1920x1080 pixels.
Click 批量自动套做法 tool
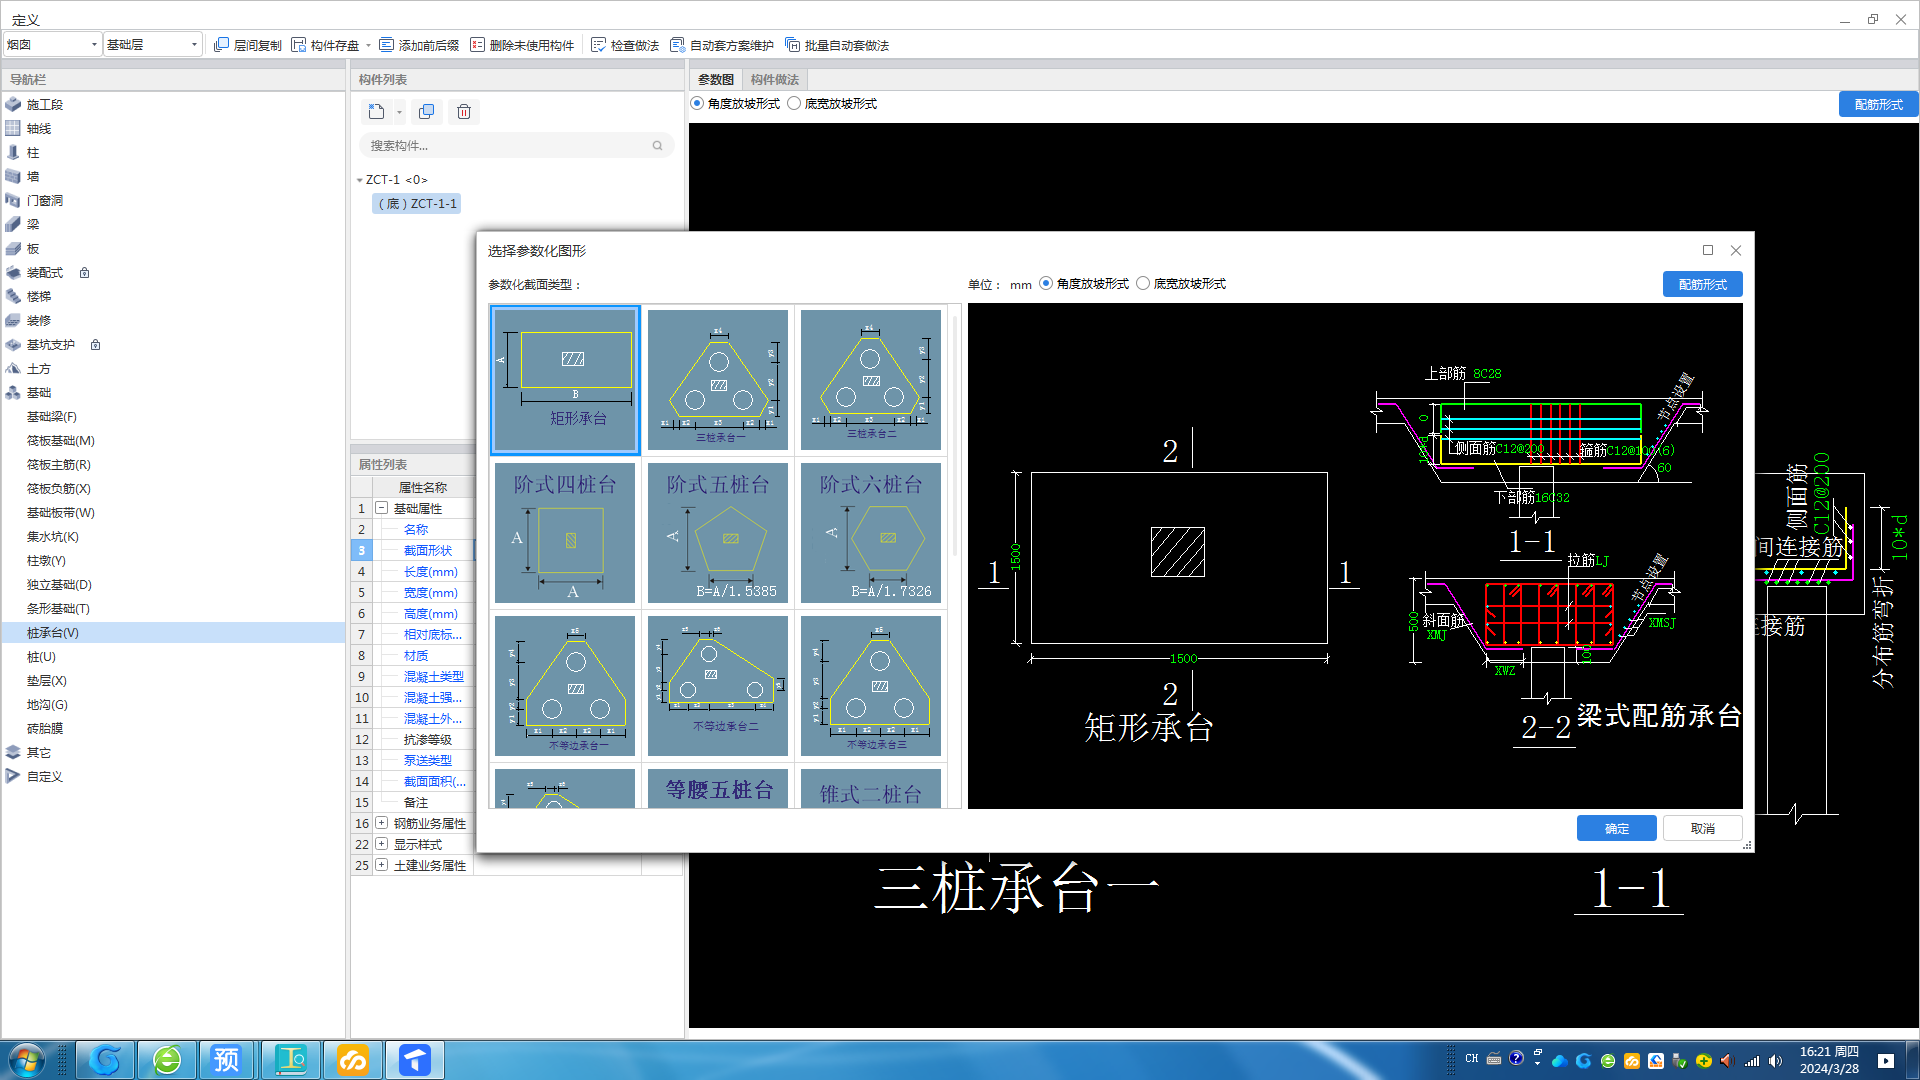837,45
